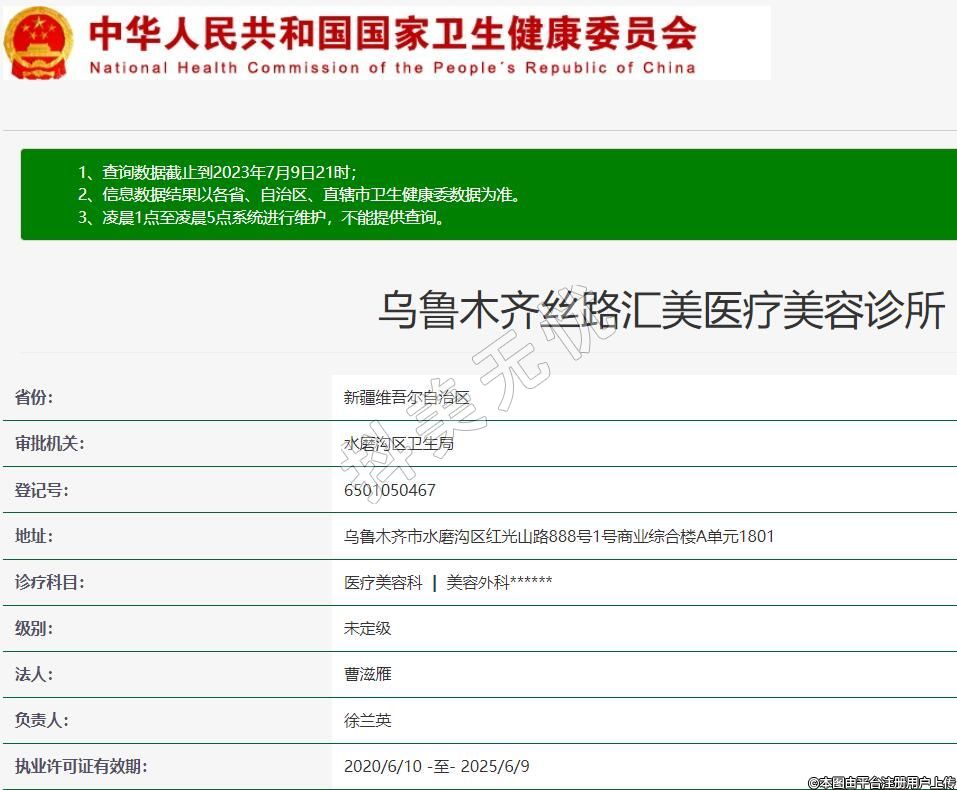Click the second notice about provincial data
The image size is (957, 790).
click(x=299, y=194)
